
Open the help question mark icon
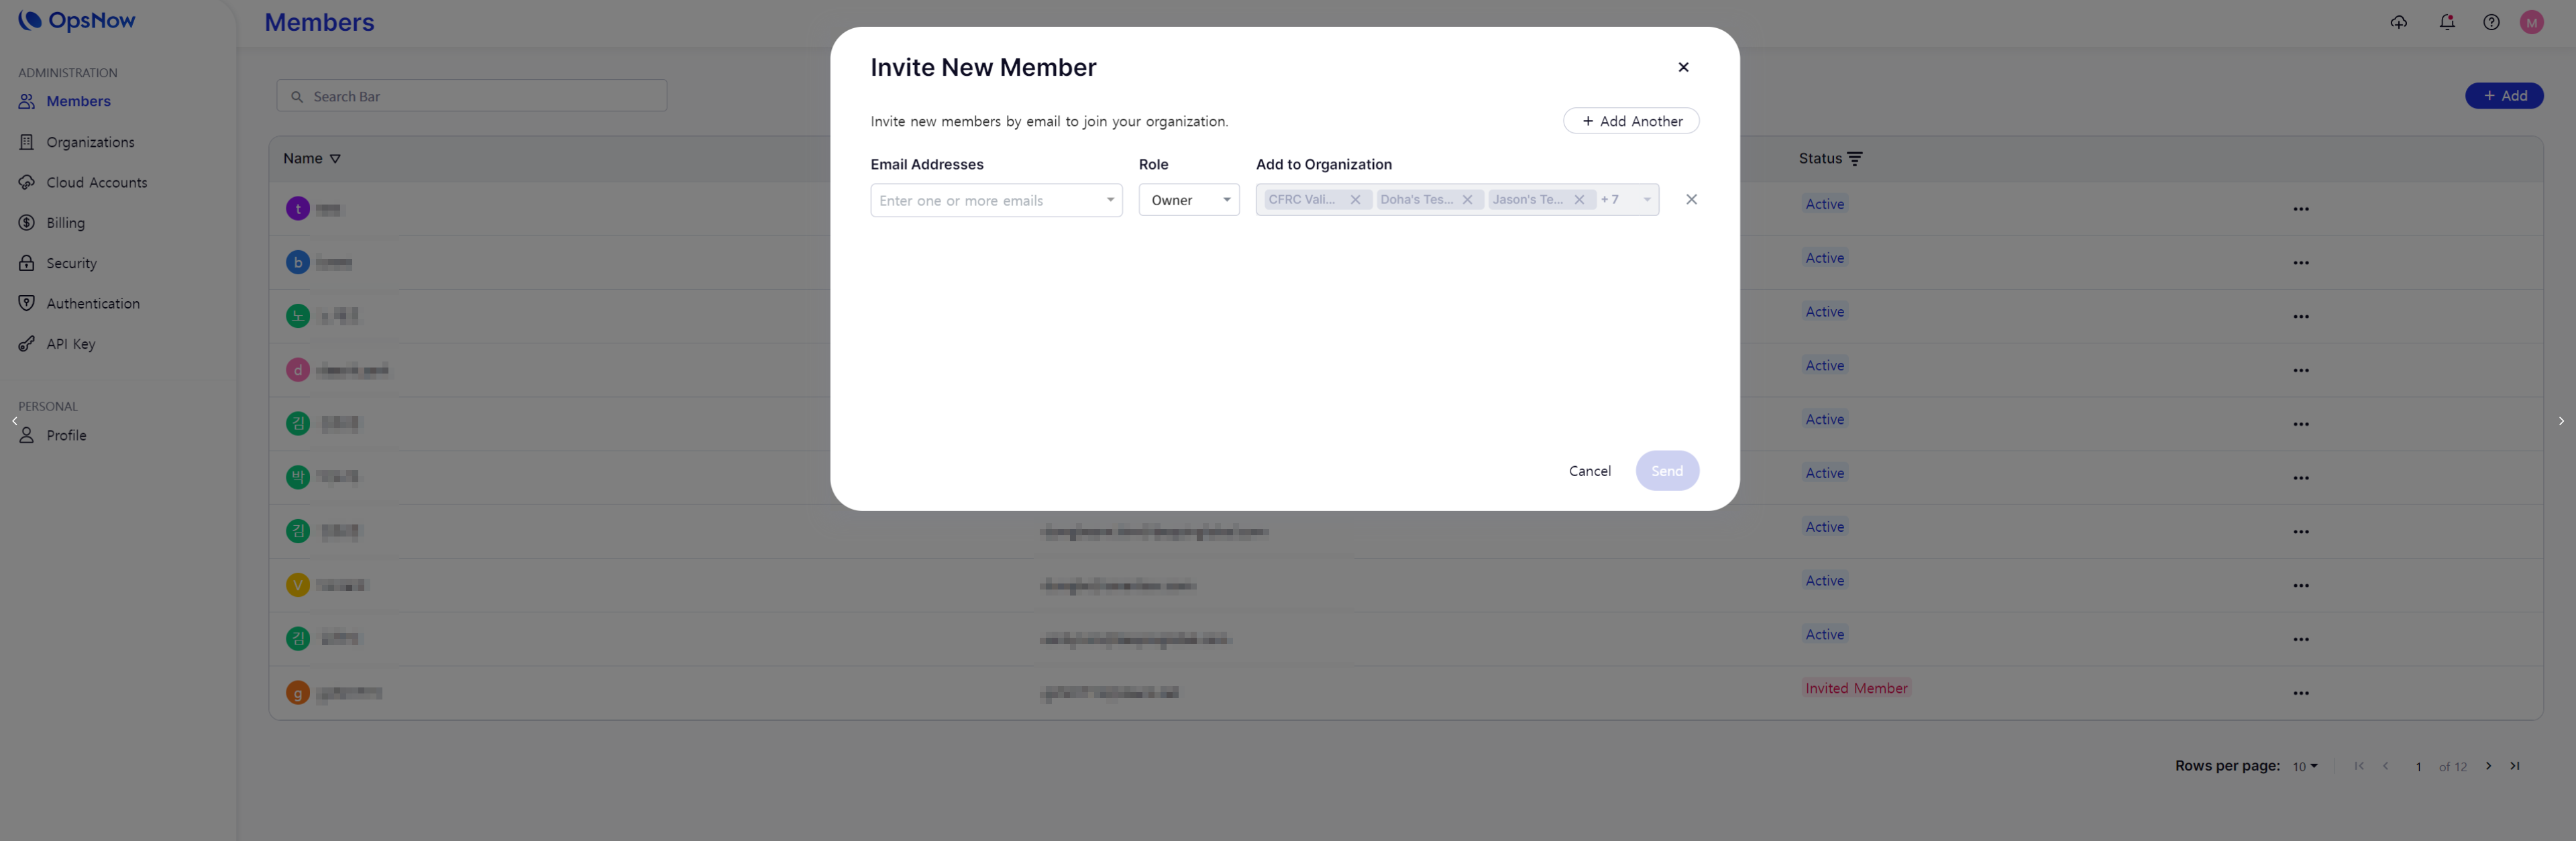pos(2490,22)
